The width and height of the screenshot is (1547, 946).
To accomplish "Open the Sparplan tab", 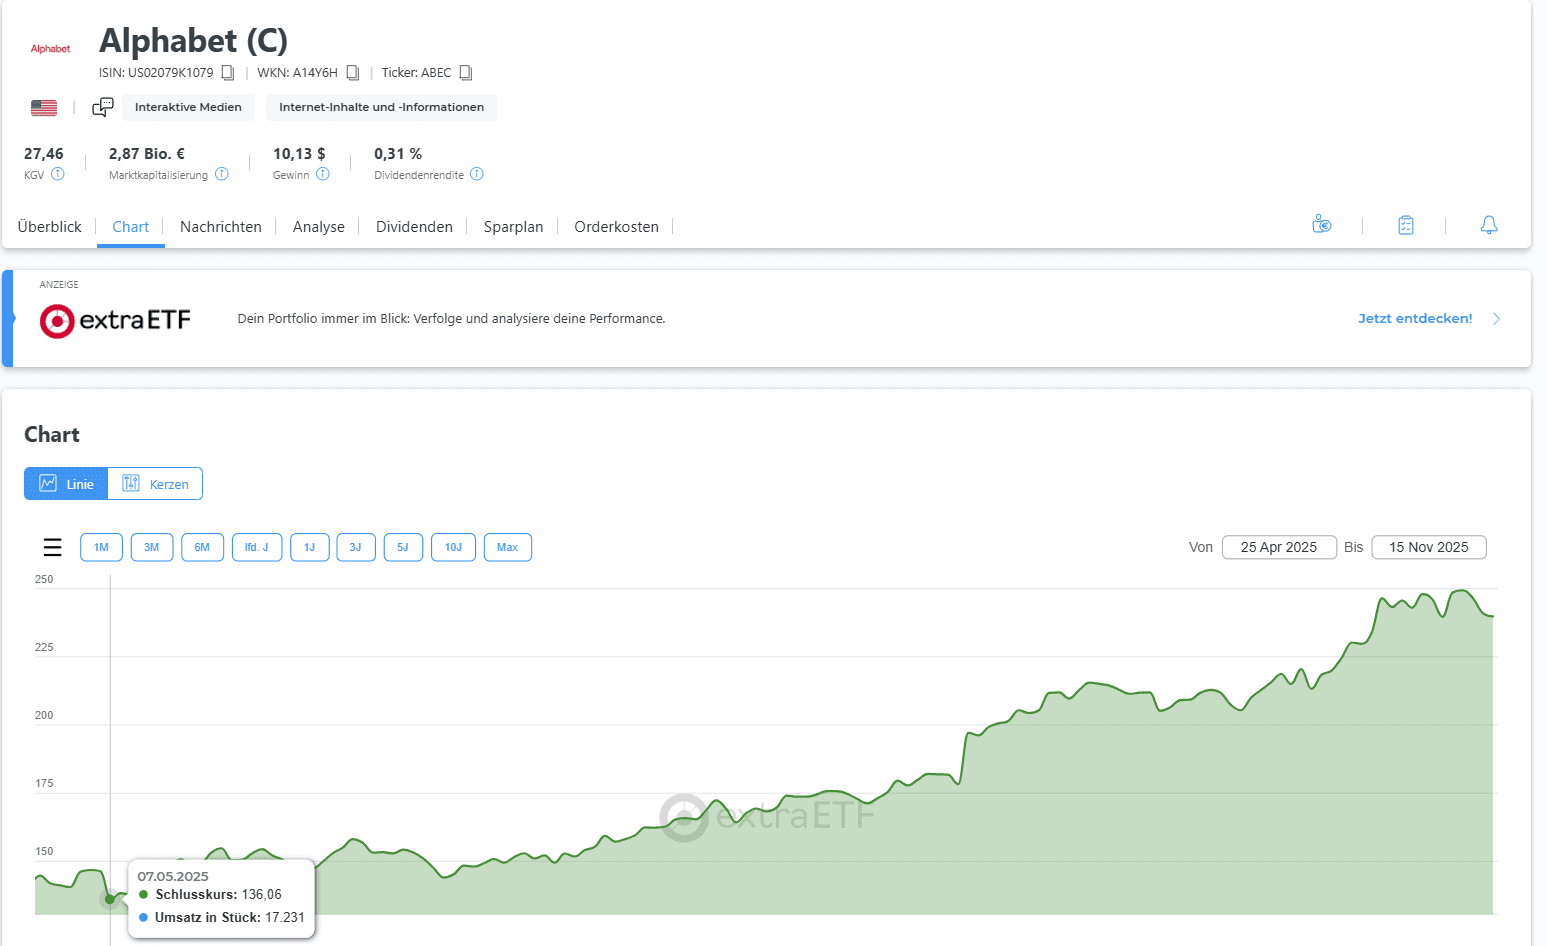I will (x=514, y=227).
